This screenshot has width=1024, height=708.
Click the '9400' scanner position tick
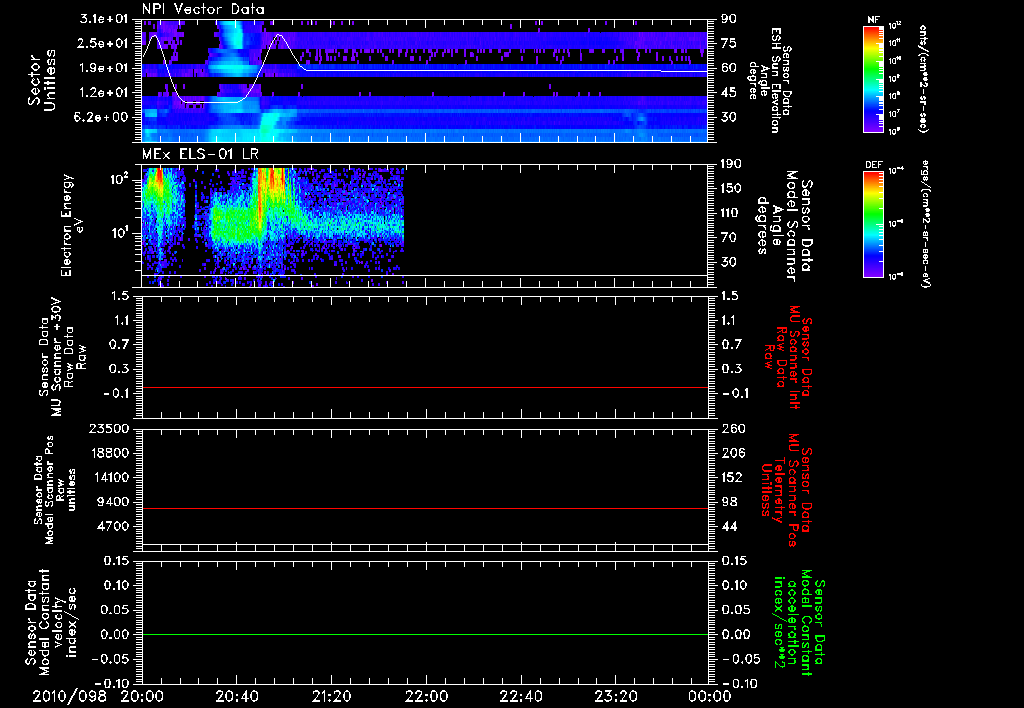click(112, 502)
